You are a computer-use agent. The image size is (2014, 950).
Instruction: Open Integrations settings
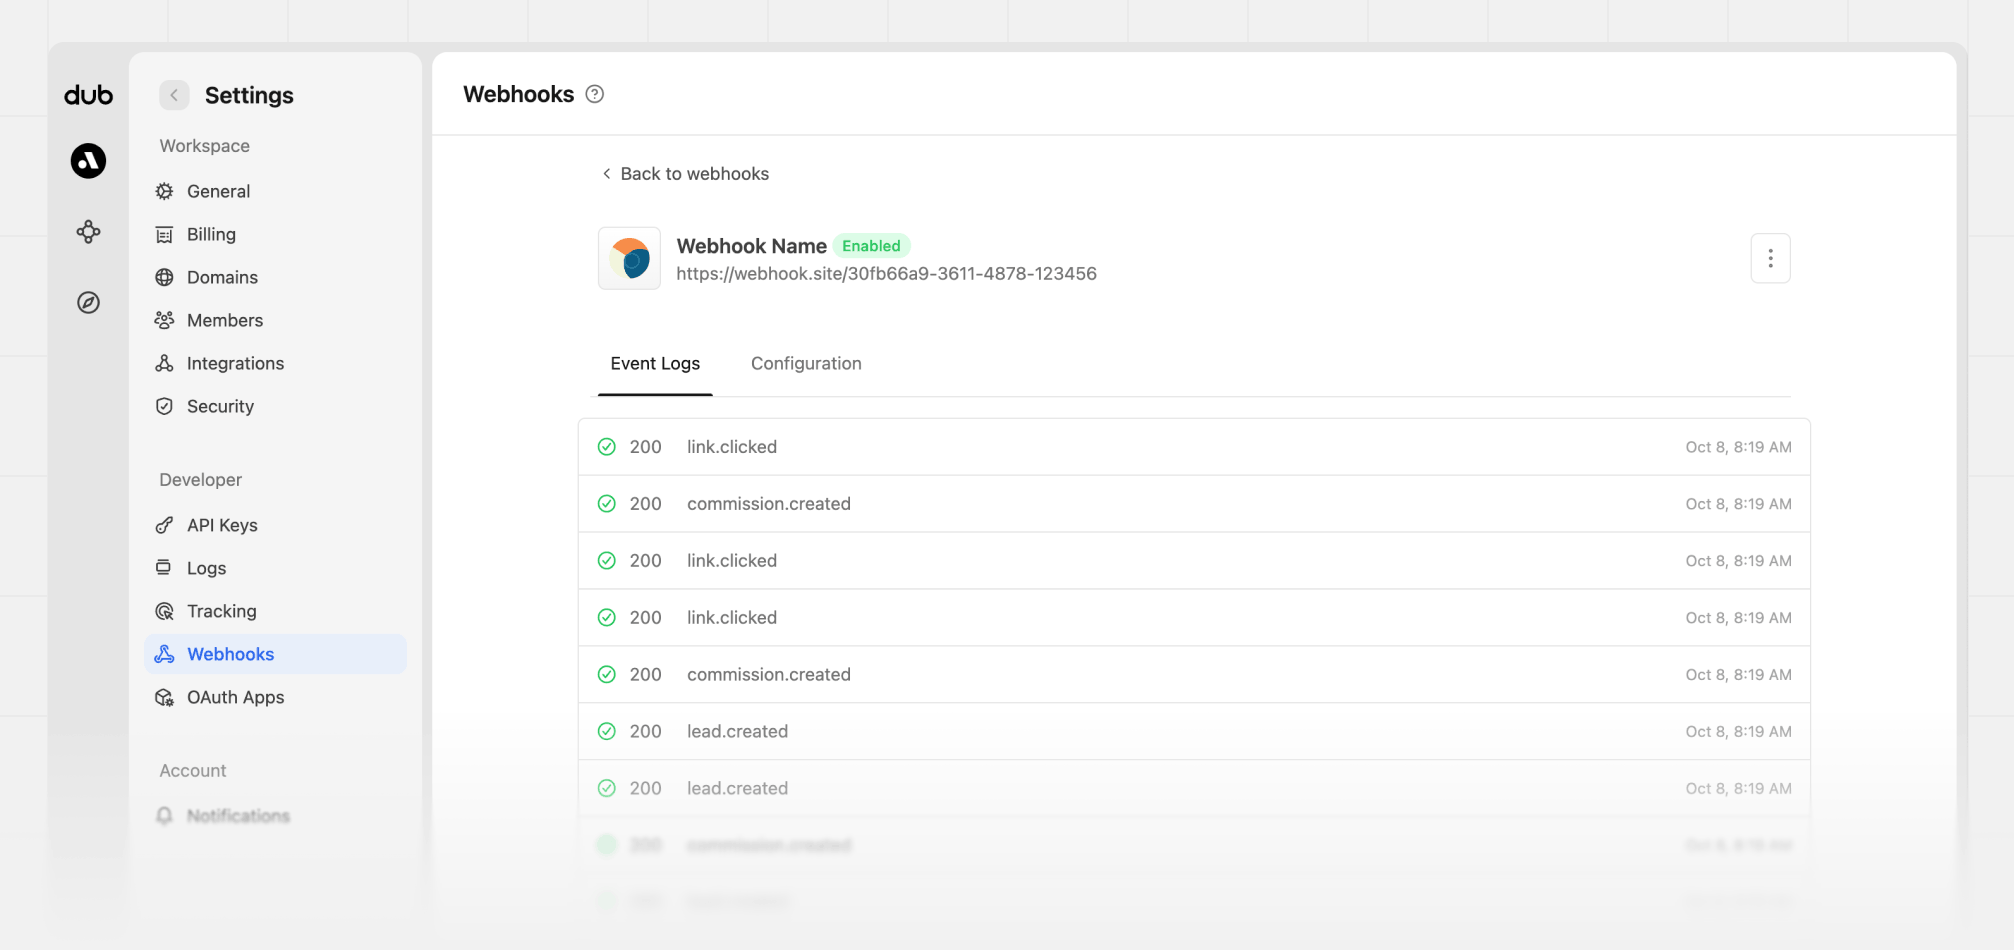point(275,363)
